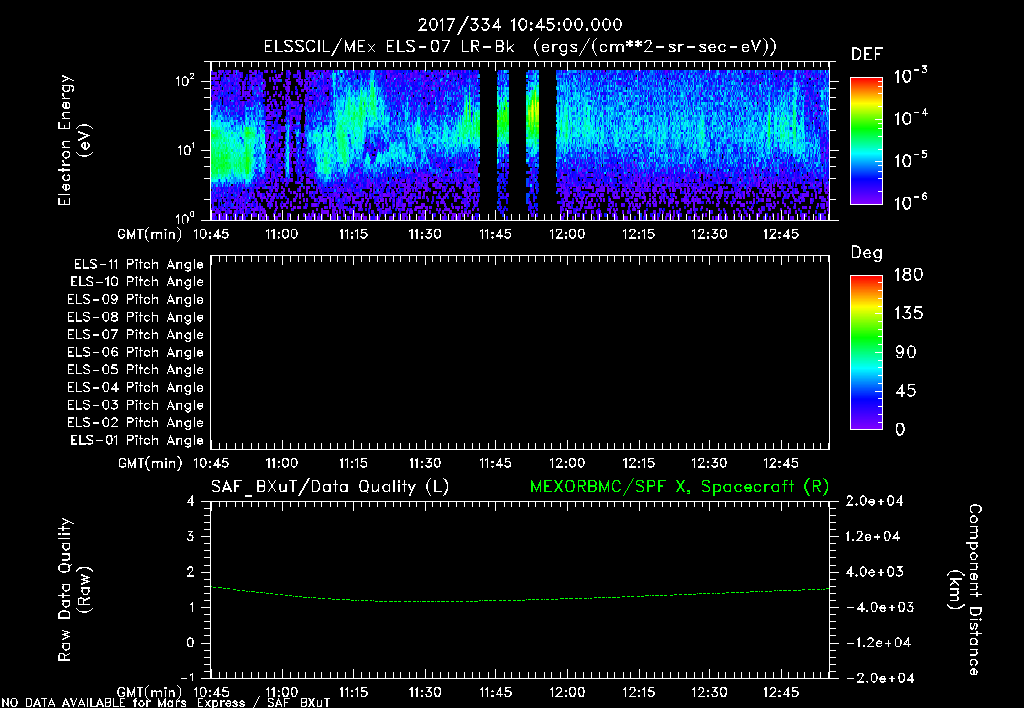
Task: Click the 90 value on Deg scale
Action: pos(906,353)
